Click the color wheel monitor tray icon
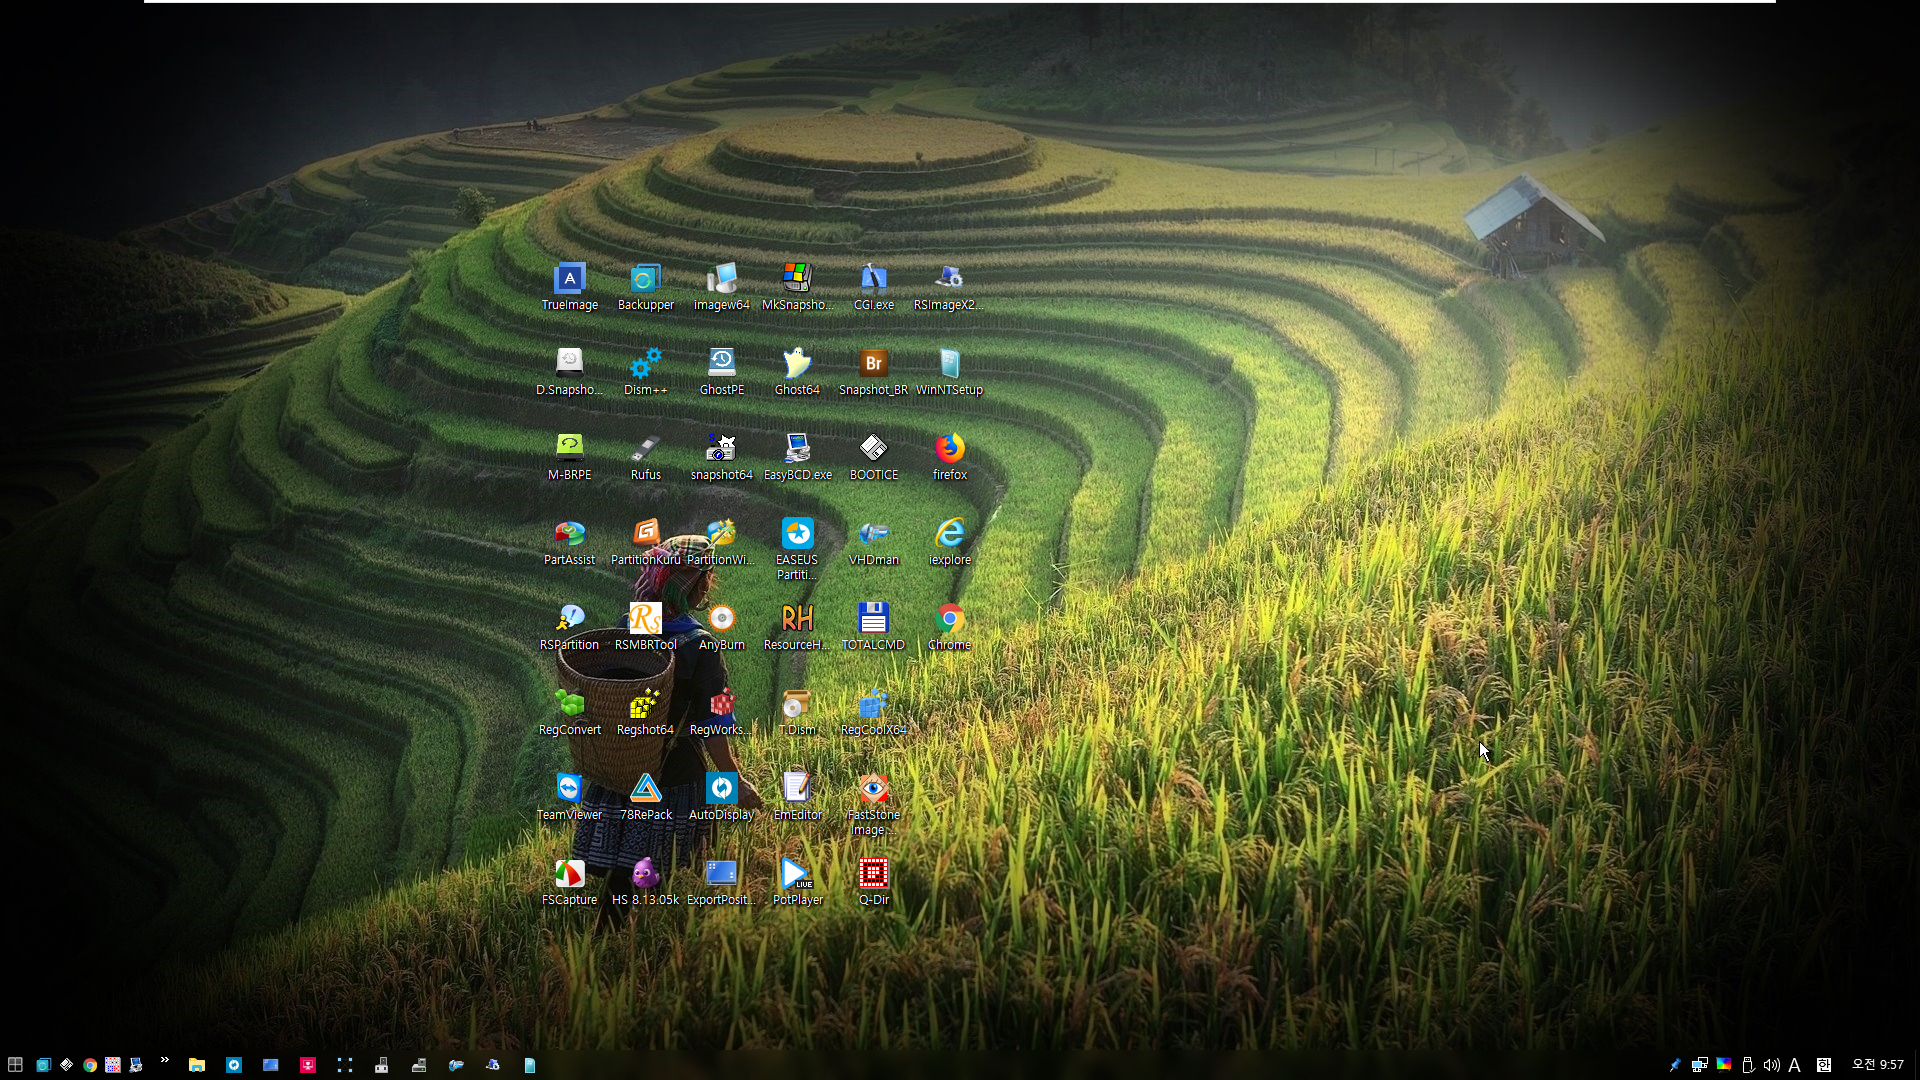1920x1080 pixels. [1724, 1064]
